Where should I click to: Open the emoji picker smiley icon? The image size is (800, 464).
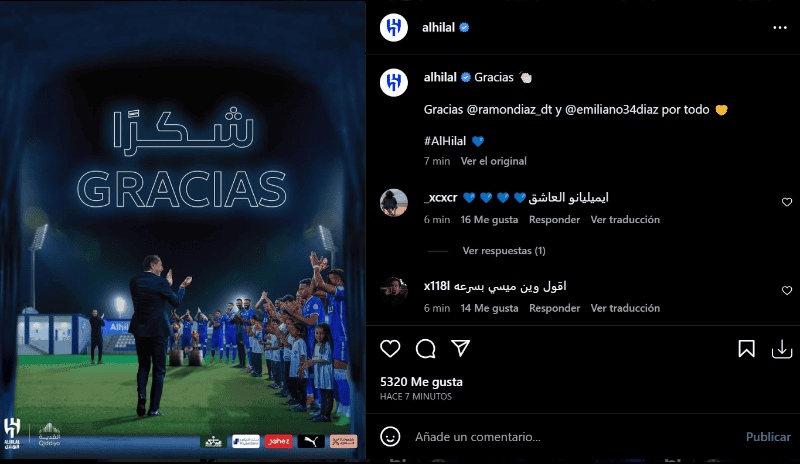[390, 436]
